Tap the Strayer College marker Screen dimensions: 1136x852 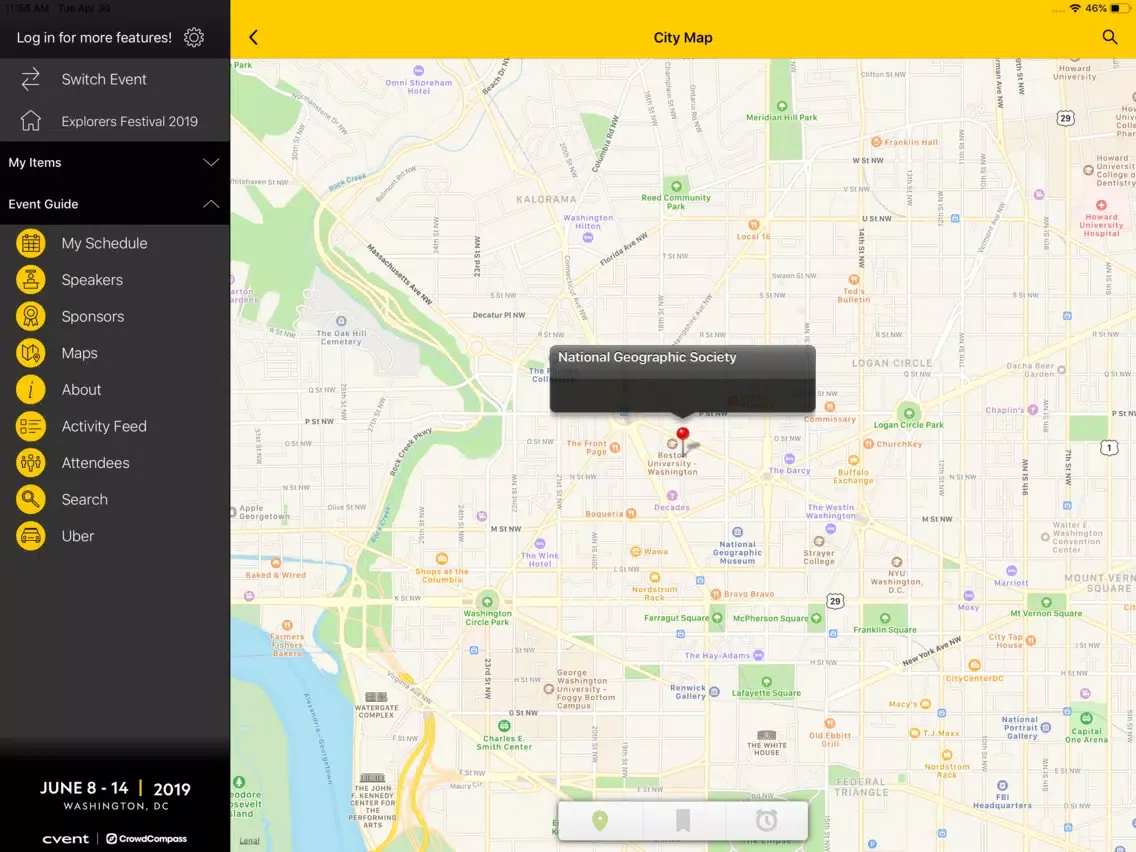tap(819, 541)
